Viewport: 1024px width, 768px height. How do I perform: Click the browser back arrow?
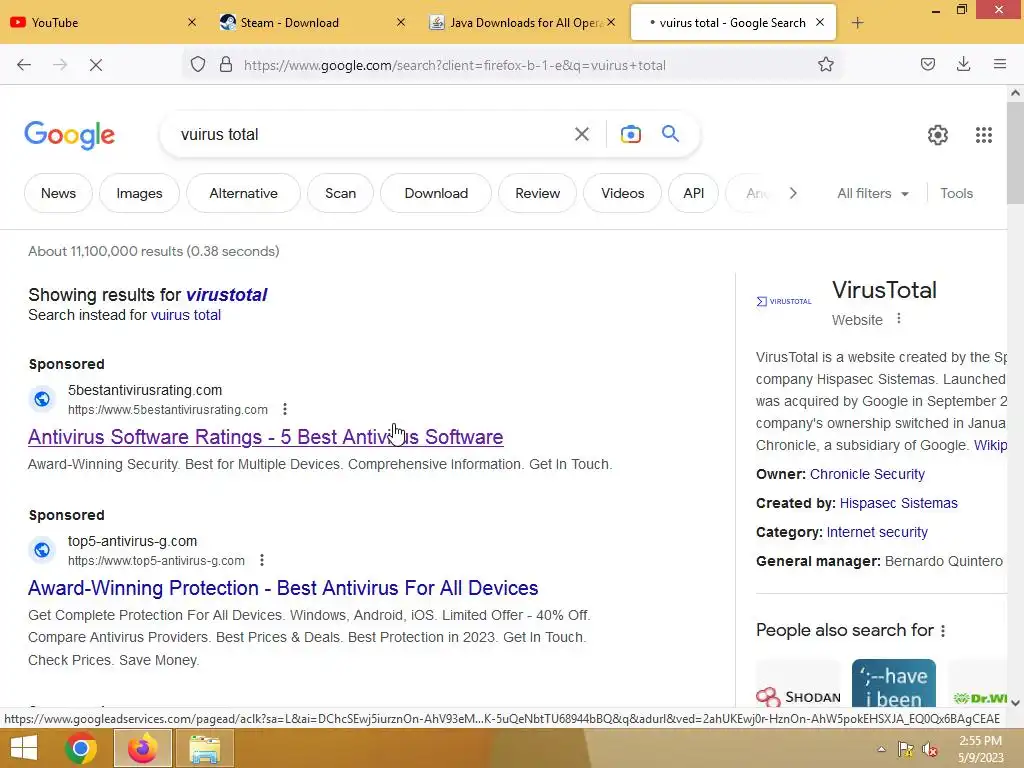24,65
